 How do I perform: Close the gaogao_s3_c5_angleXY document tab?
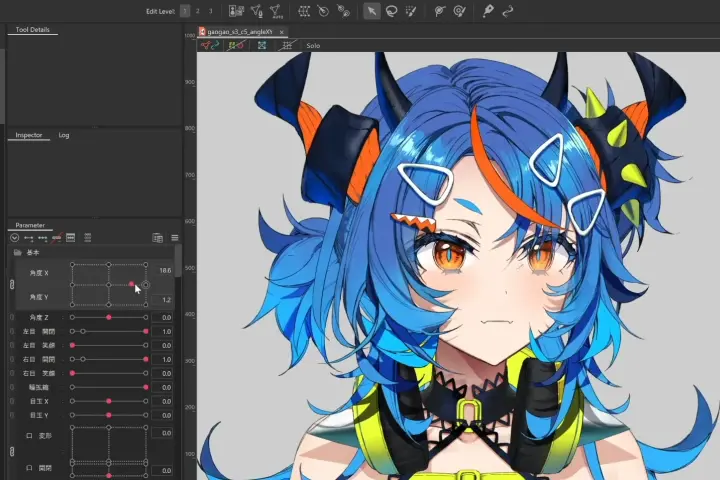(x=283, y=33)
